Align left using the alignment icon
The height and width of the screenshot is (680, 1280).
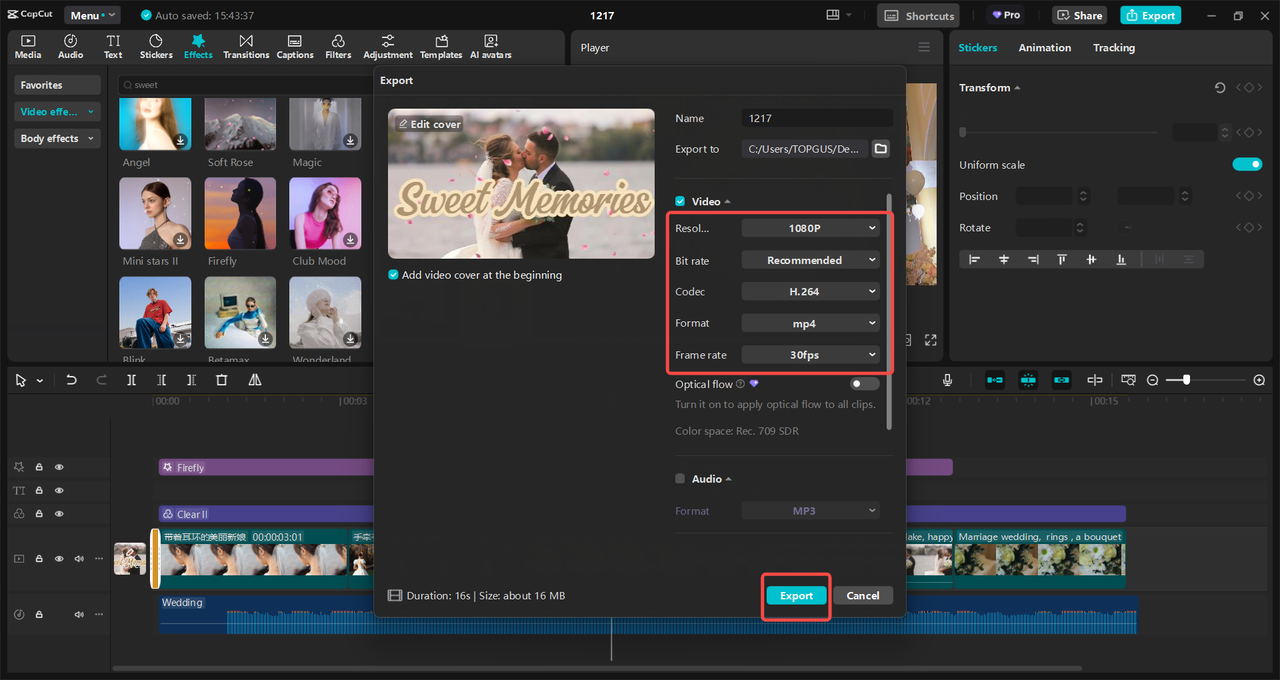click(x=975, y=259)
